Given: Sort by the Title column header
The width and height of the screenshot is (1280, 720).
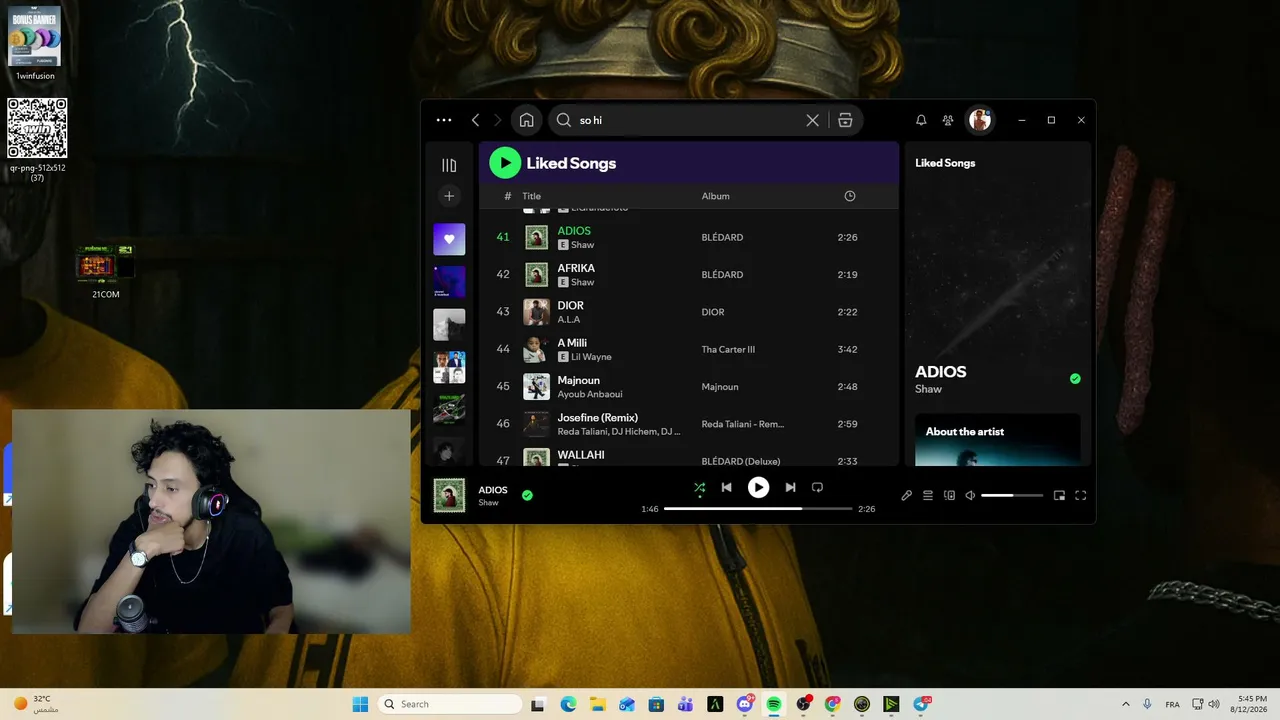Looking at the screenshot, I should [531, 196].
